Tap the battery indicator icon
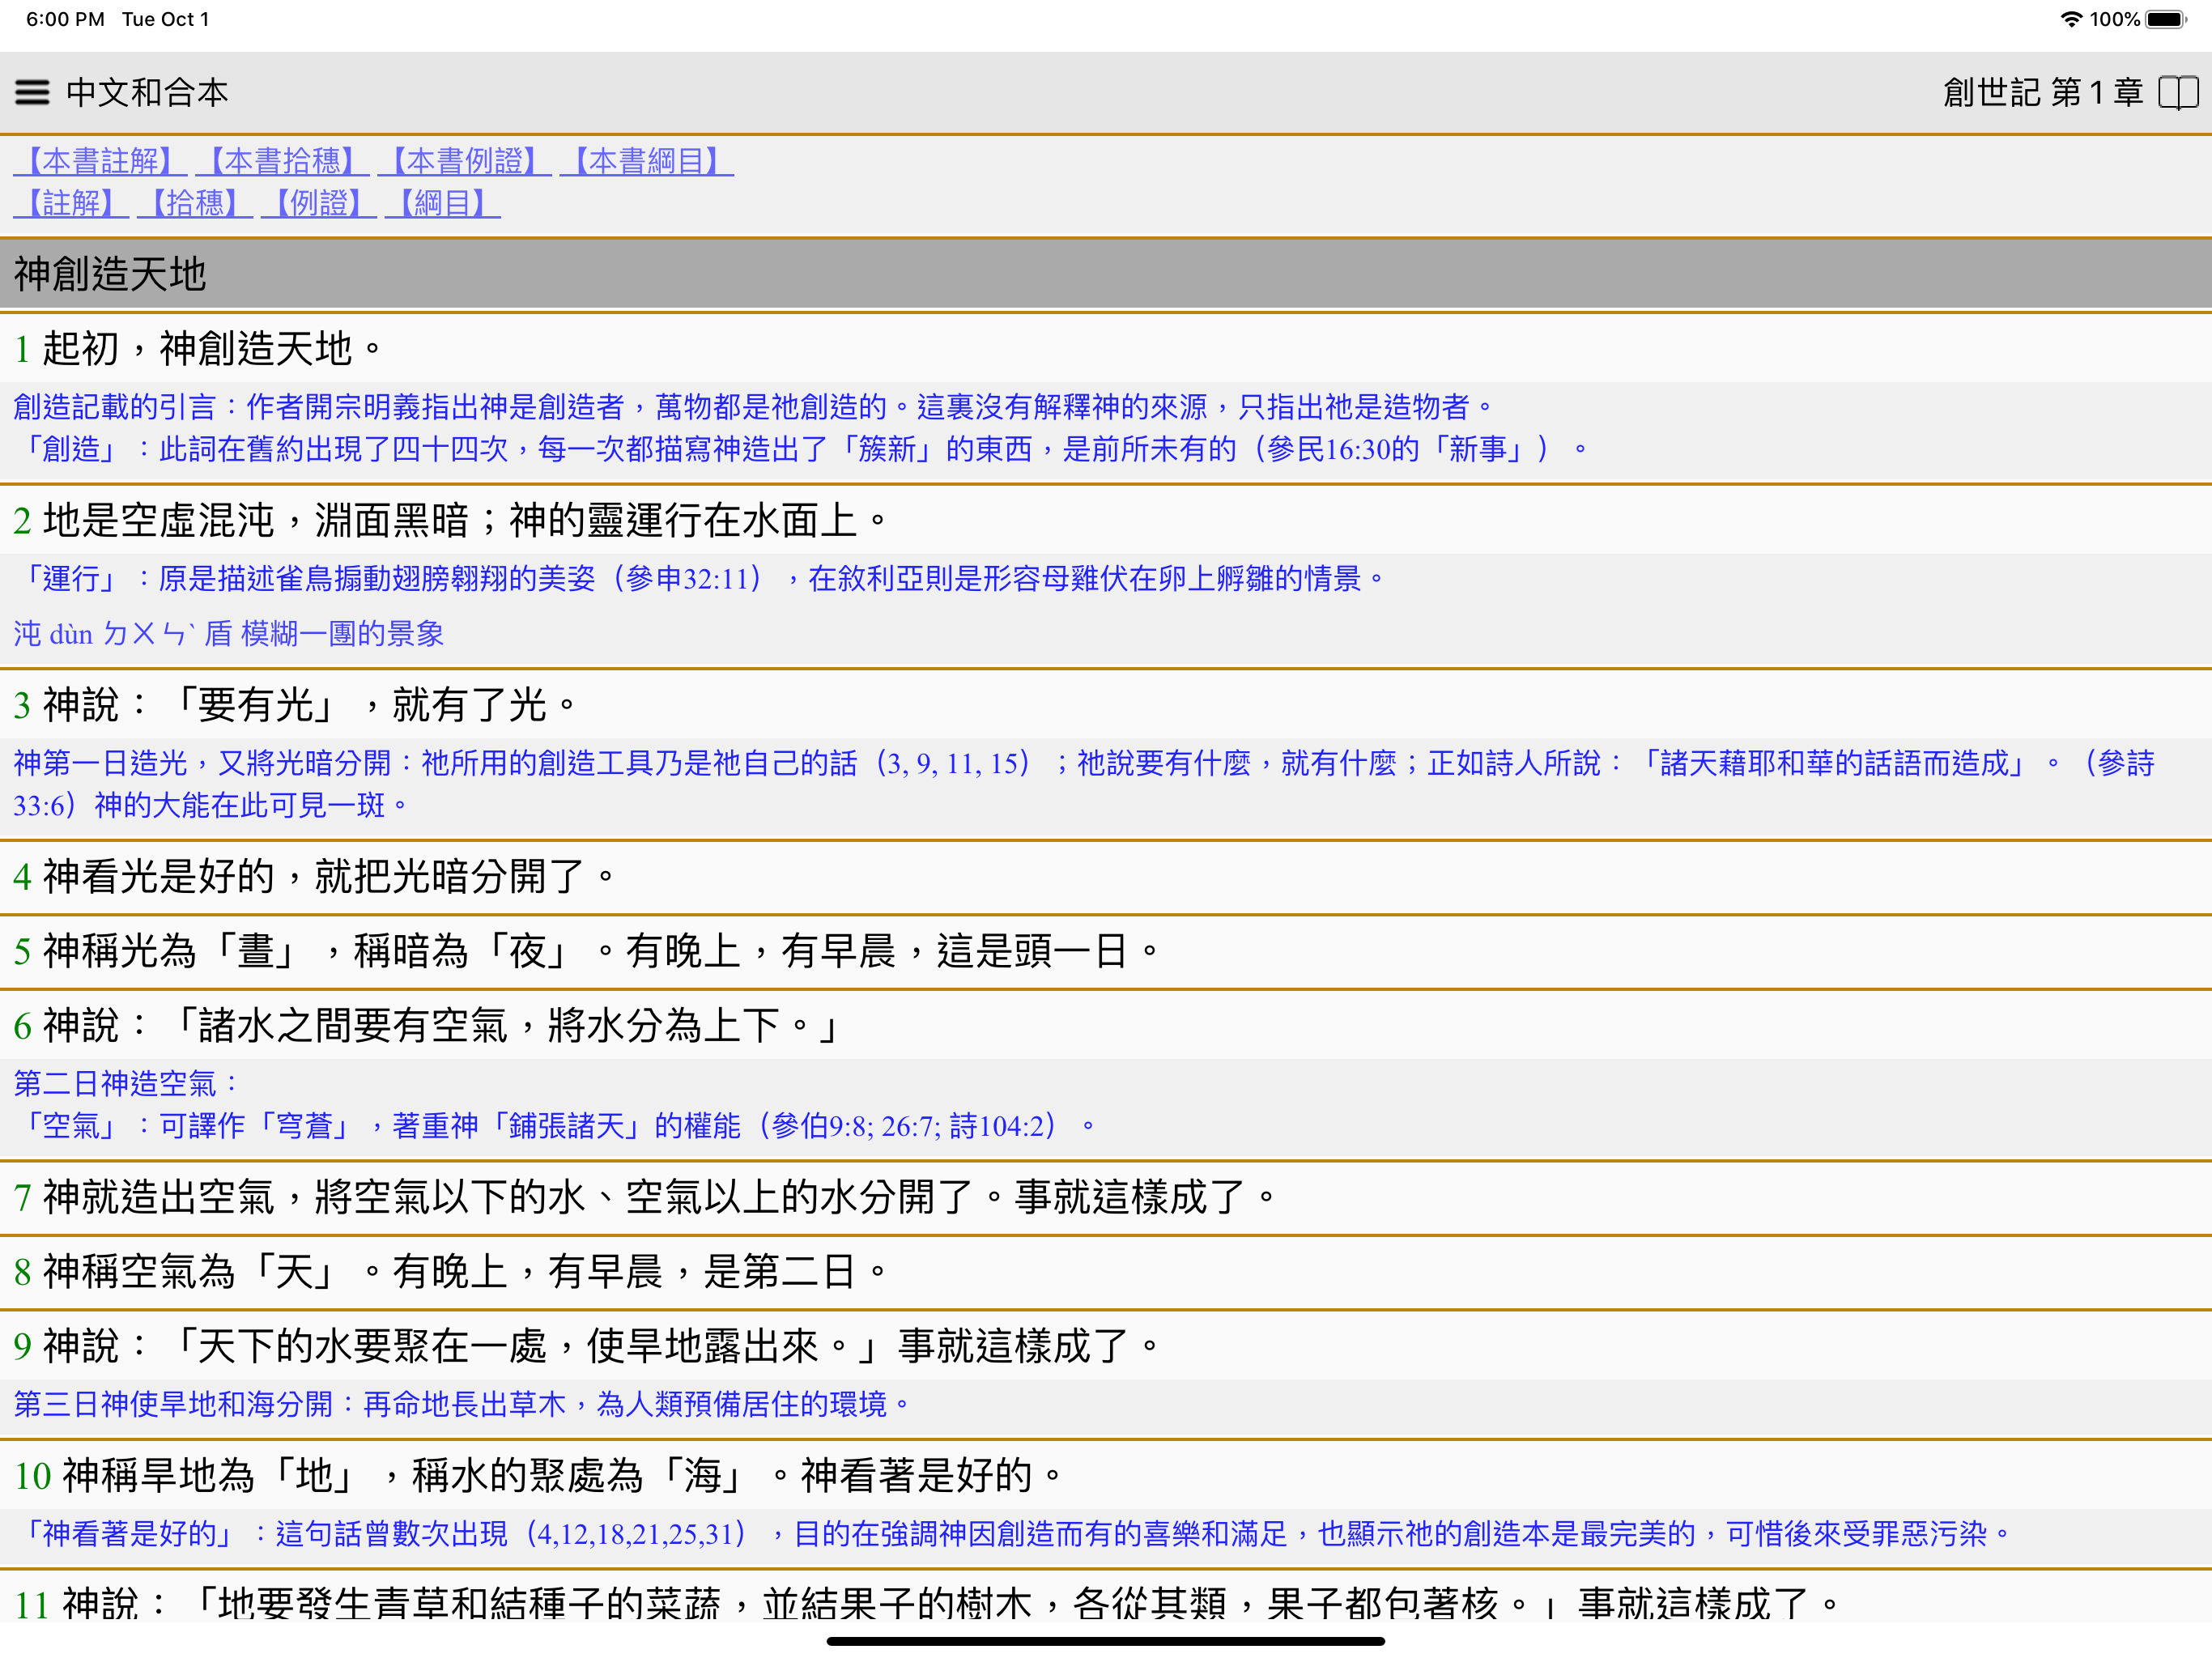This screenshot has width=2212, height=1658. [2166, 19]
